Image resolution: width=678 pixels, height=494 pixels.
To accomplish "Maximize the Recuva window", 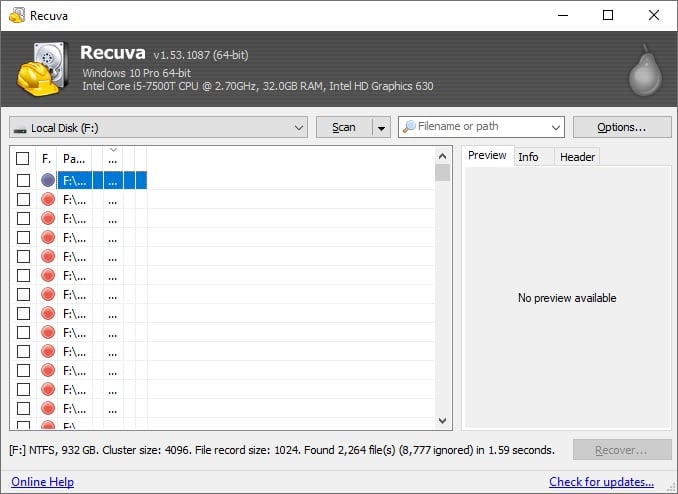I will [x=608, y=16].
